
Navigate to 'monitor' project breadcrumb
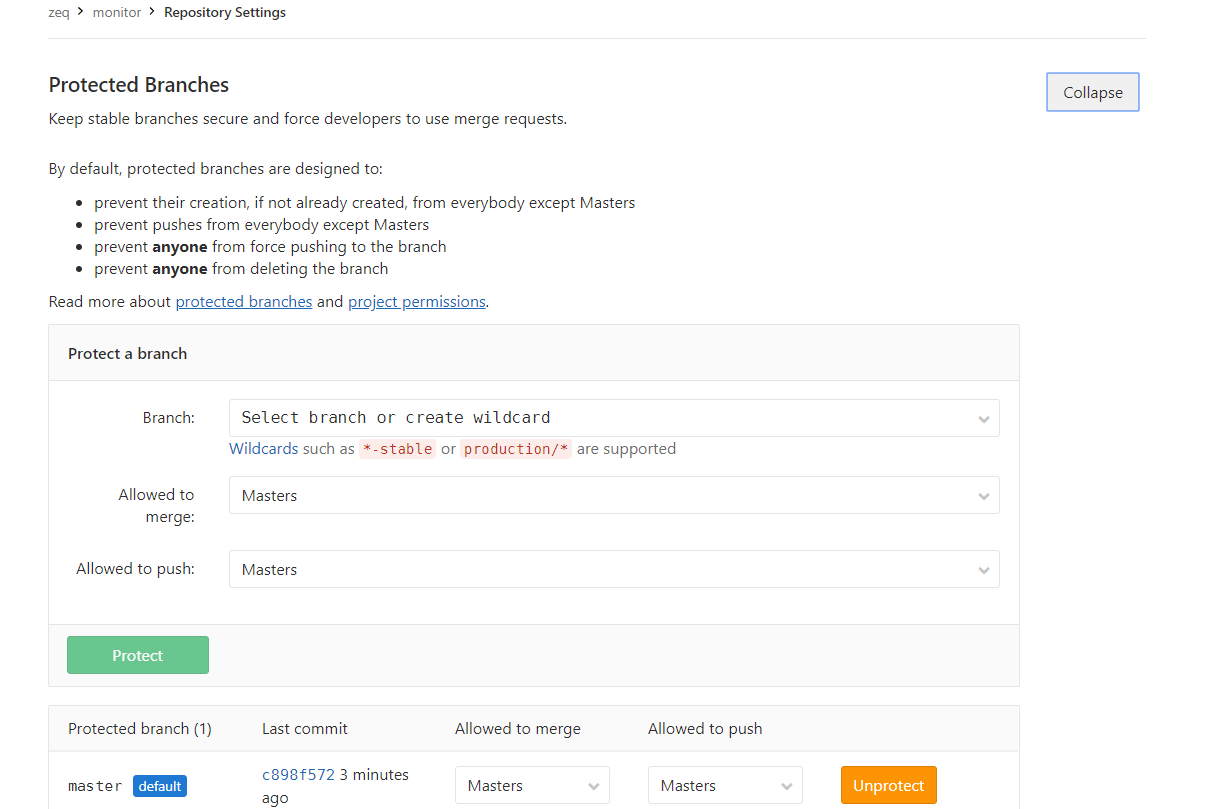pos(117,13)
